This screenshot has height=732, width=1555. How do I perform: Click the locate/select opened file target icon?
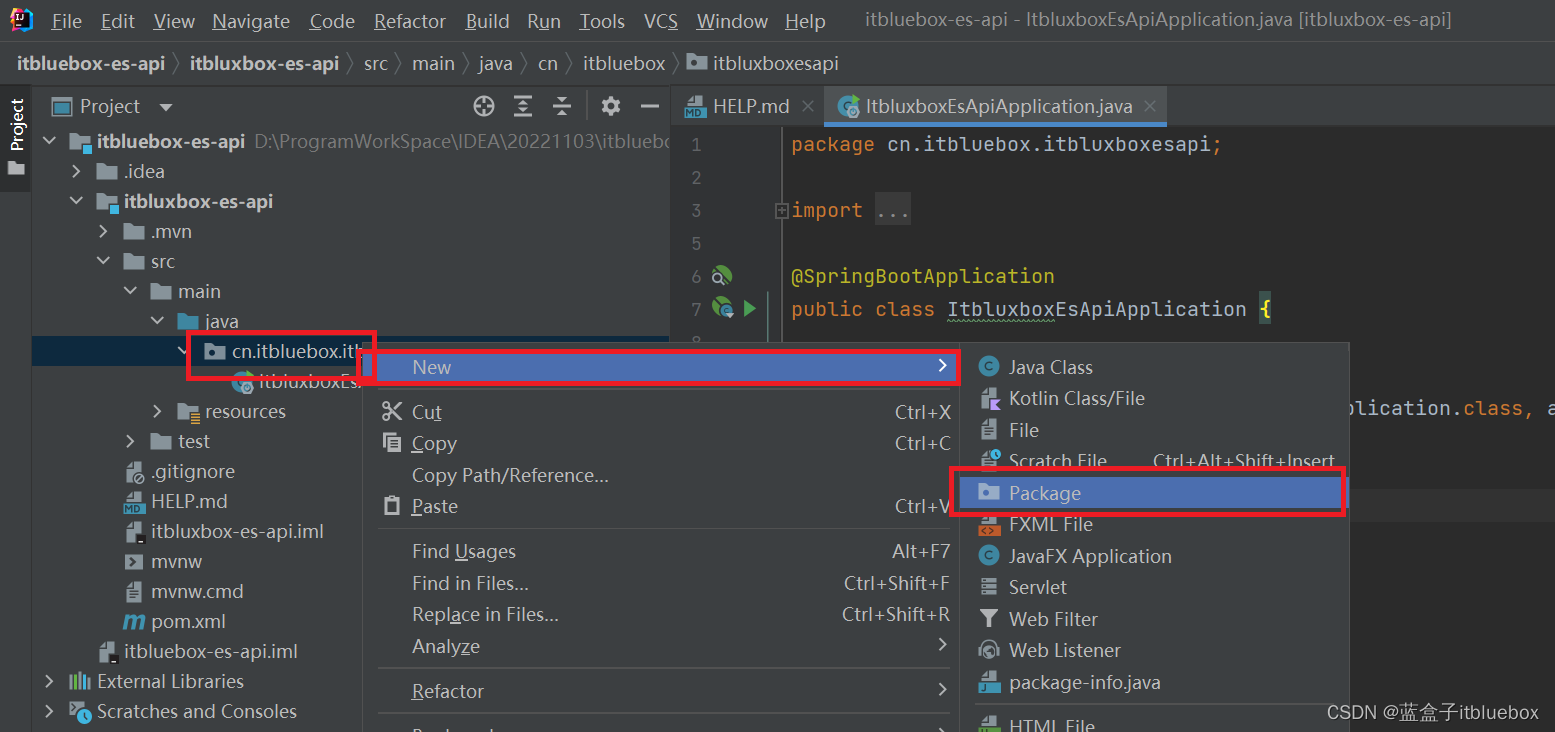(484, 106)
